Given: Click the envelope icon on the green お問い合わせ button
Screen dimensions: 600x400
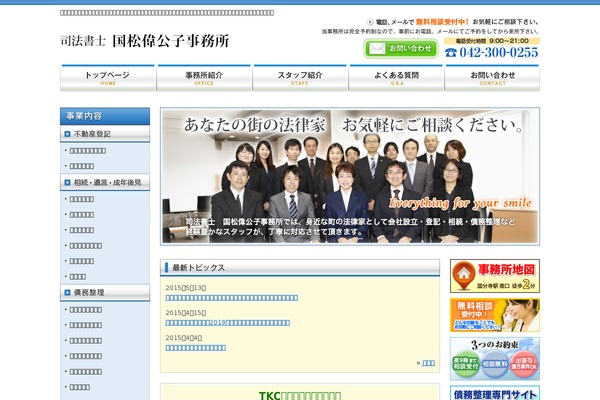Looking at the screenshot, I should (377, 49).
